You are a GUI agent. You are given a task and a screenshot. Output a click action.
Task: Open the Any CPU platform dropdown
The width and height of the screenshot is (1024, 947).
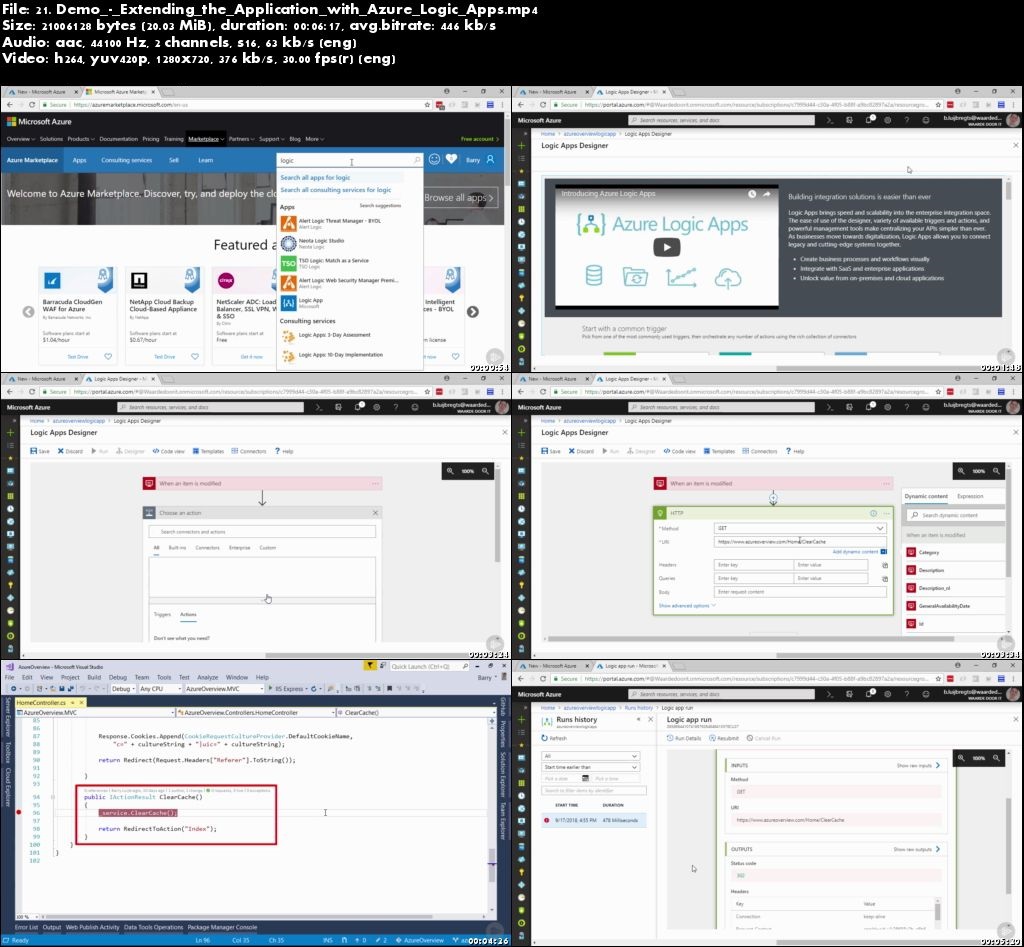point(159,688)
